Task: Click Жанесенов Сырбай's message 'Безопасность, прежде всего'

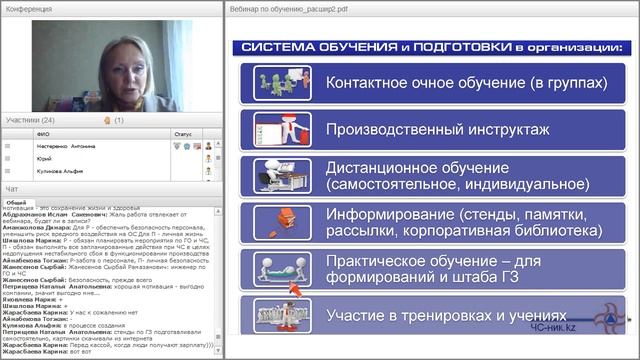Action: [x=77, y=280]
